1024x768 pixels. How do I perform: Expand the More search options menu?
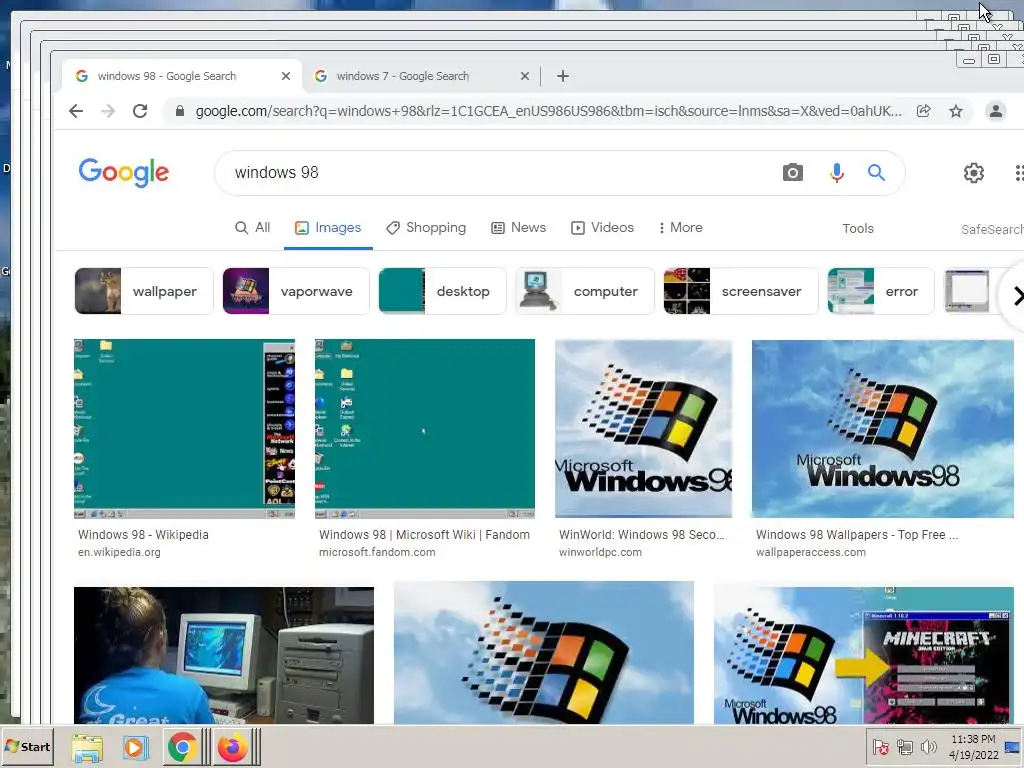(x=680, y=227)
